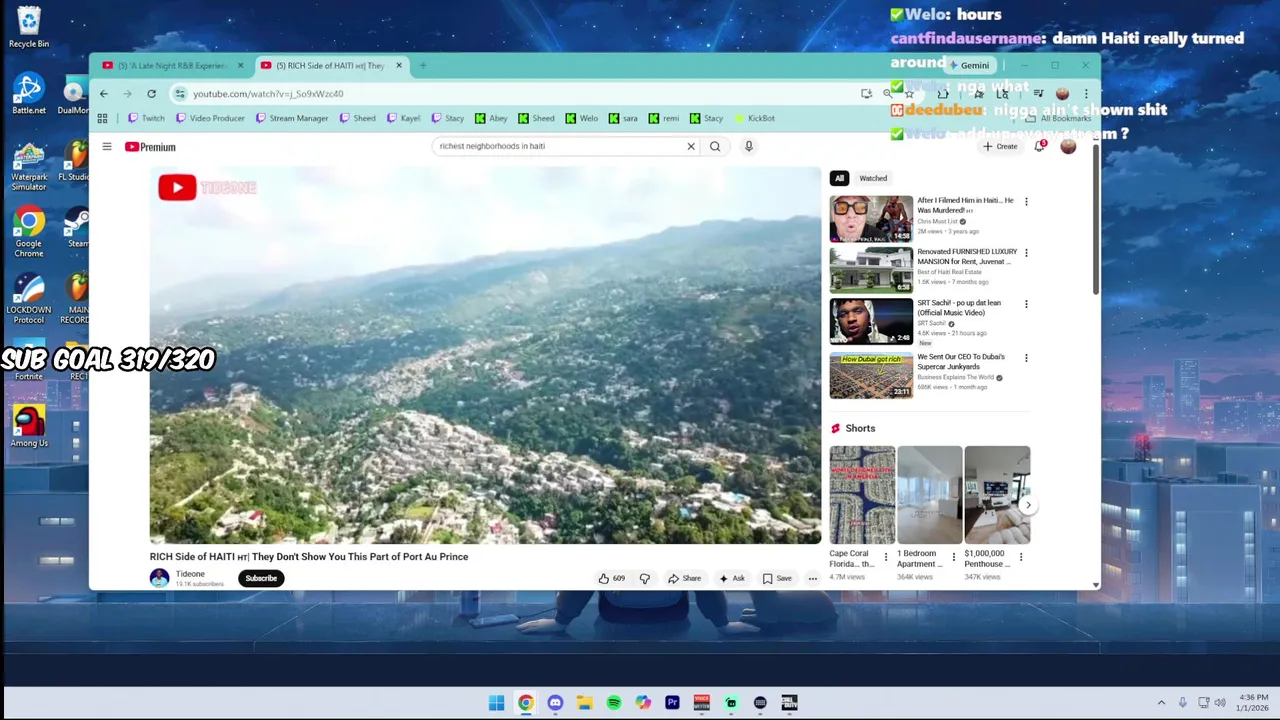Clear the search query with the X

click(x=690, y=146)
